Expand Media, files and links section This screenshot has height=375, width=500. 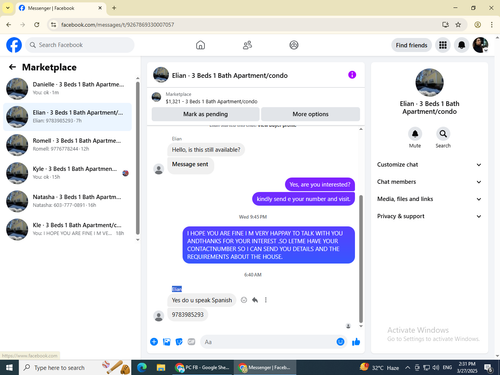click(x=429, y=199)
